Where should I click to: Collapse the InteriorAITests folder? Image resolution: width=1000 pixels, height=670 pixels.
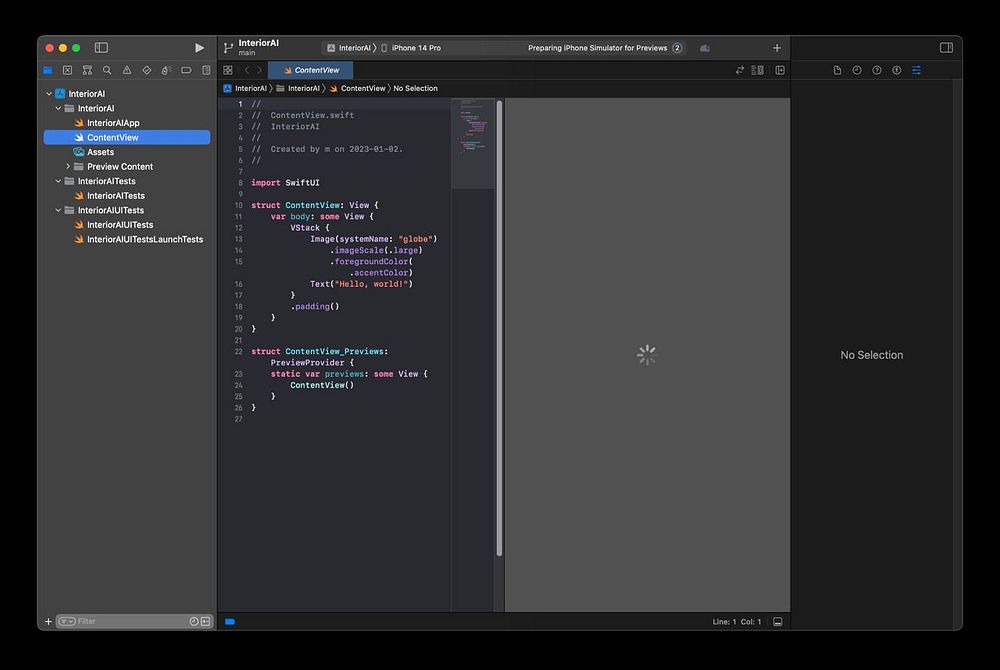coord(58,181)
